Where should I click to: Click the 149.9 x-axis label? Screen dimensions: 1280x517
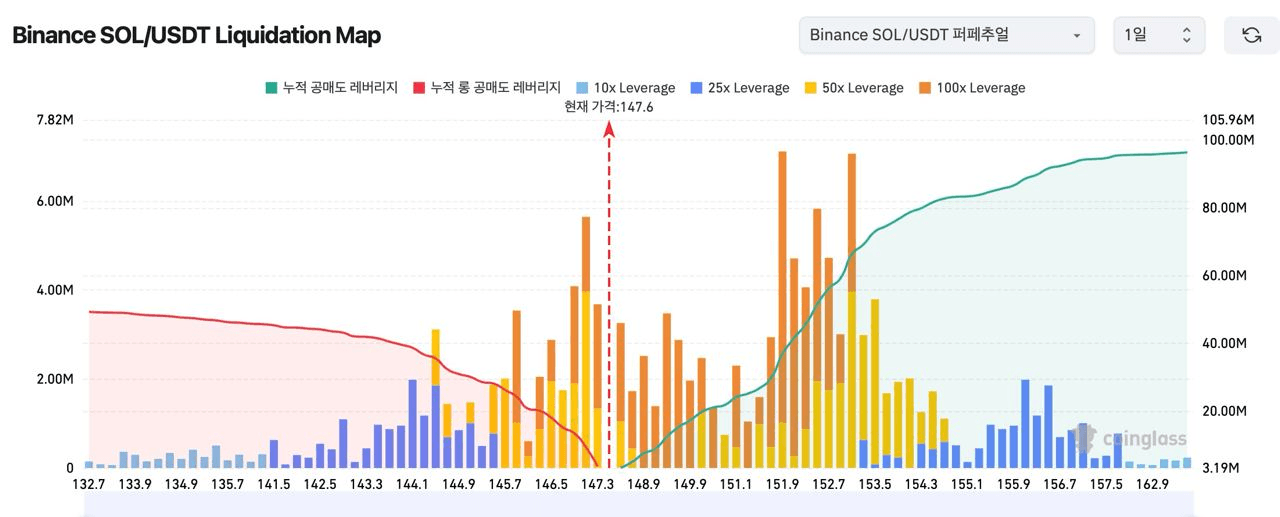pyautogui.click(x=690, y=484)
